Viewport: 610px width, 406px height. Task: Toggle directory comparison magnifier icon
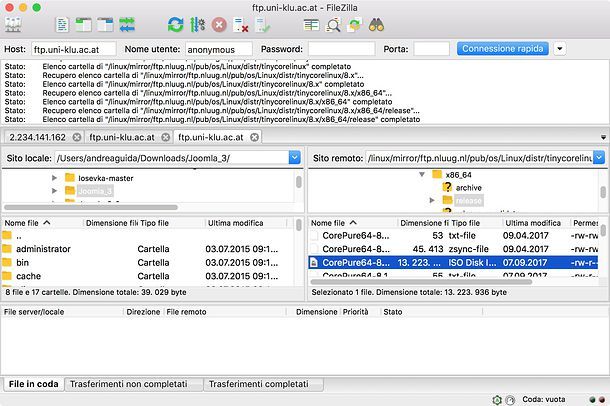(x=333, y=25)
